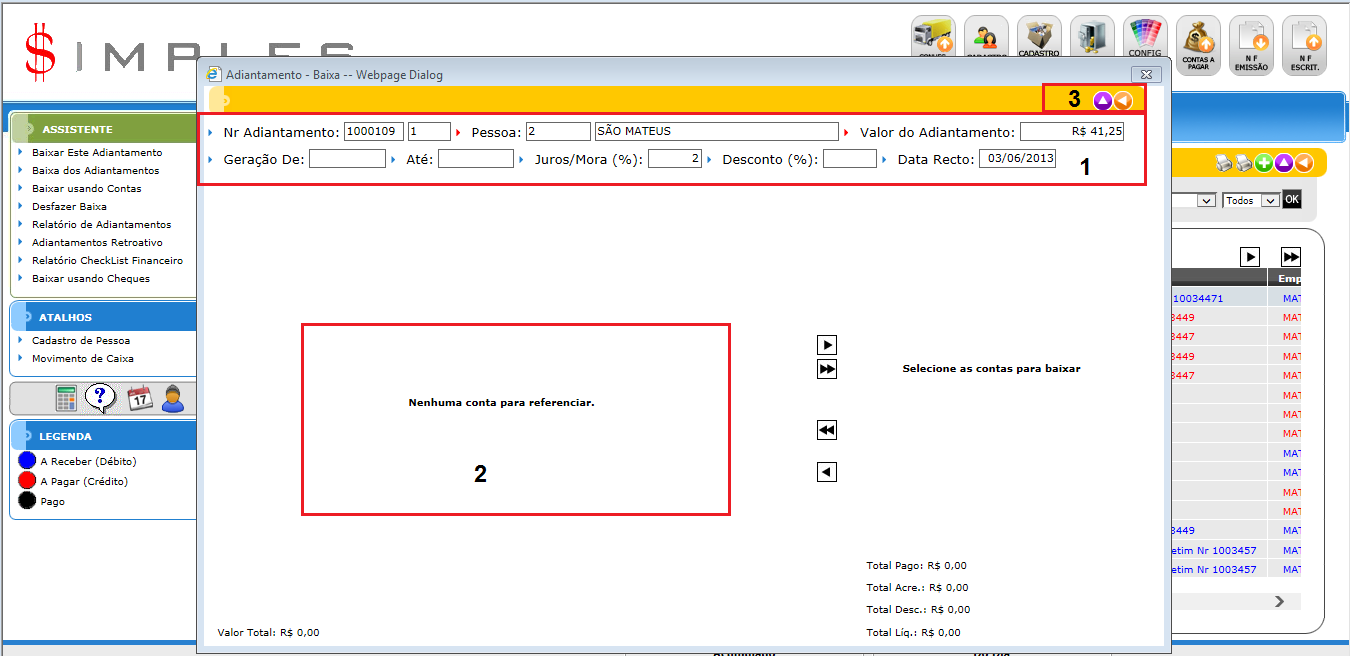Select Cadastro de Pessoa shortcut
Viewport: 1350px width, 656px height.
[x=80, y=340]
